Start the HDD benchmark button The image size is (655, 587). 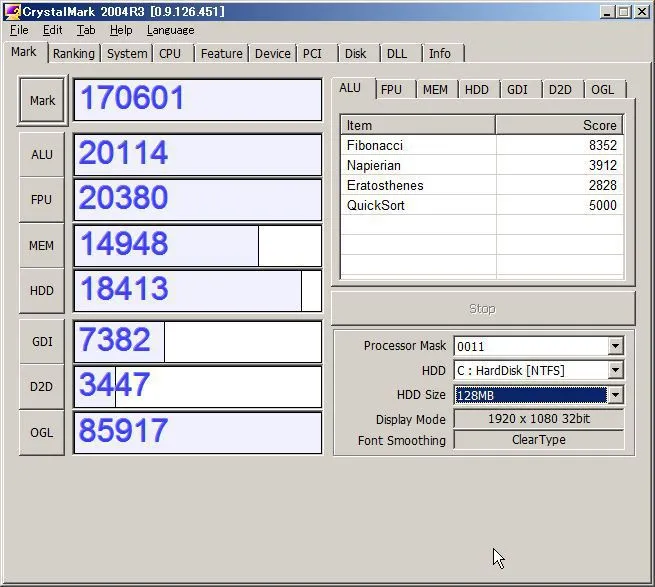point(42,290)
